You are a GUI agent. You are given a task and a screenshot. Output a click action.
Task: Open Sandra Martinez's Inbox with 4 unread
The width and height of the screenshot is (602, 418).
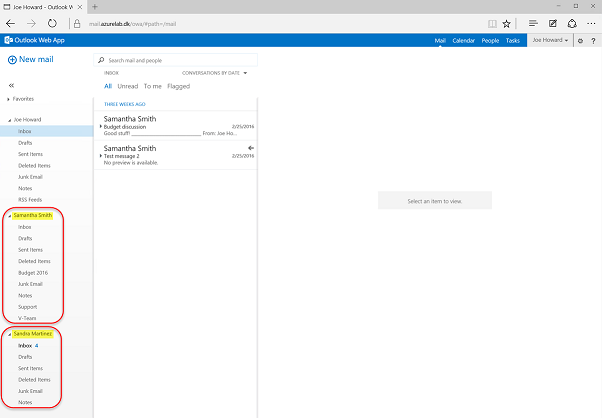[x=28, y=345]
